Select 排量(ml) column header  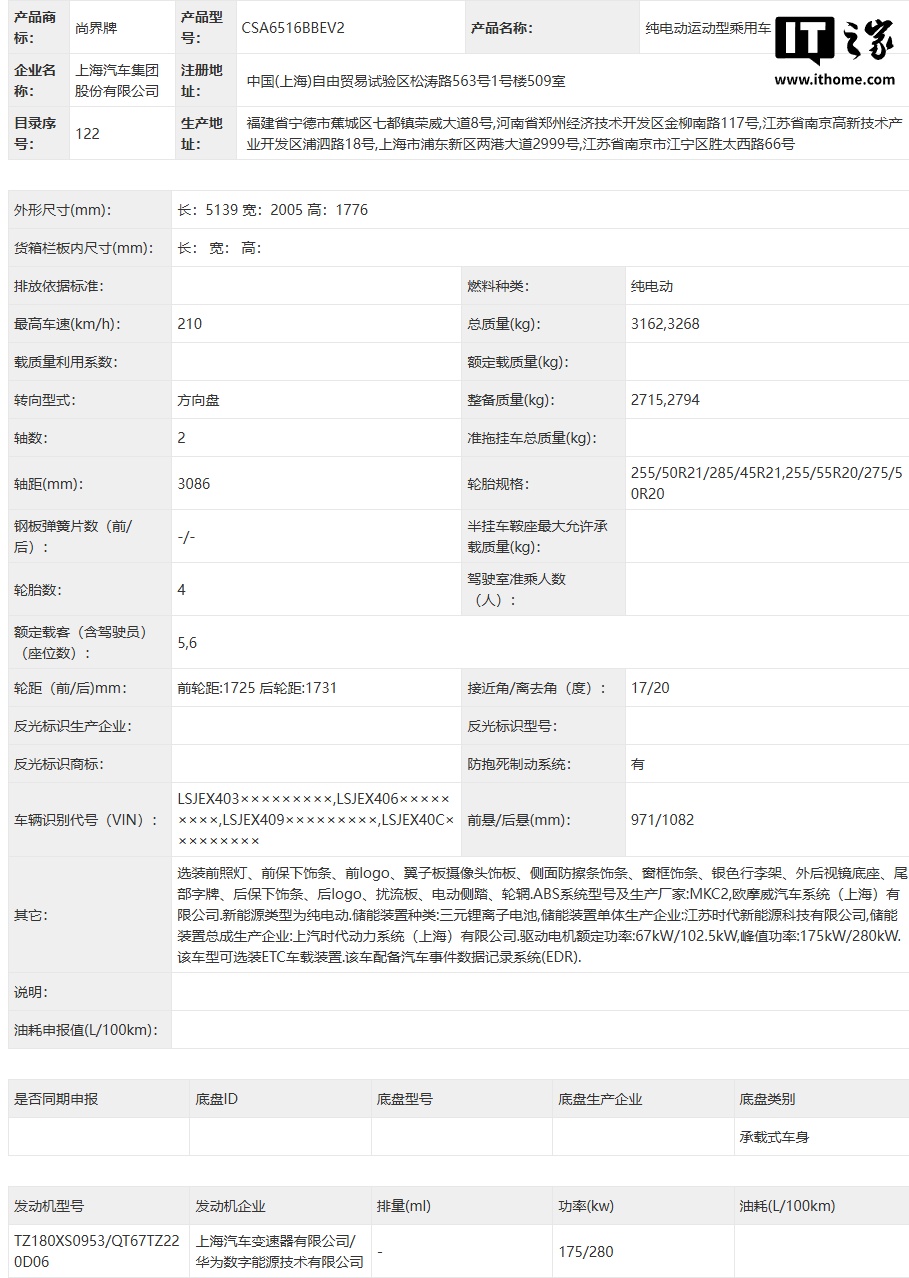[403, 1206]
